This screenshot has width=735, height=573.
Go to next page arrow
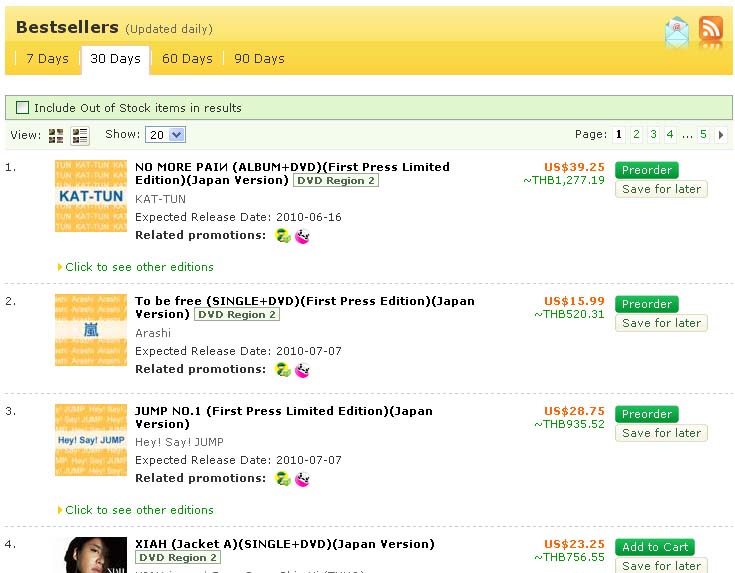click(721, 135)
